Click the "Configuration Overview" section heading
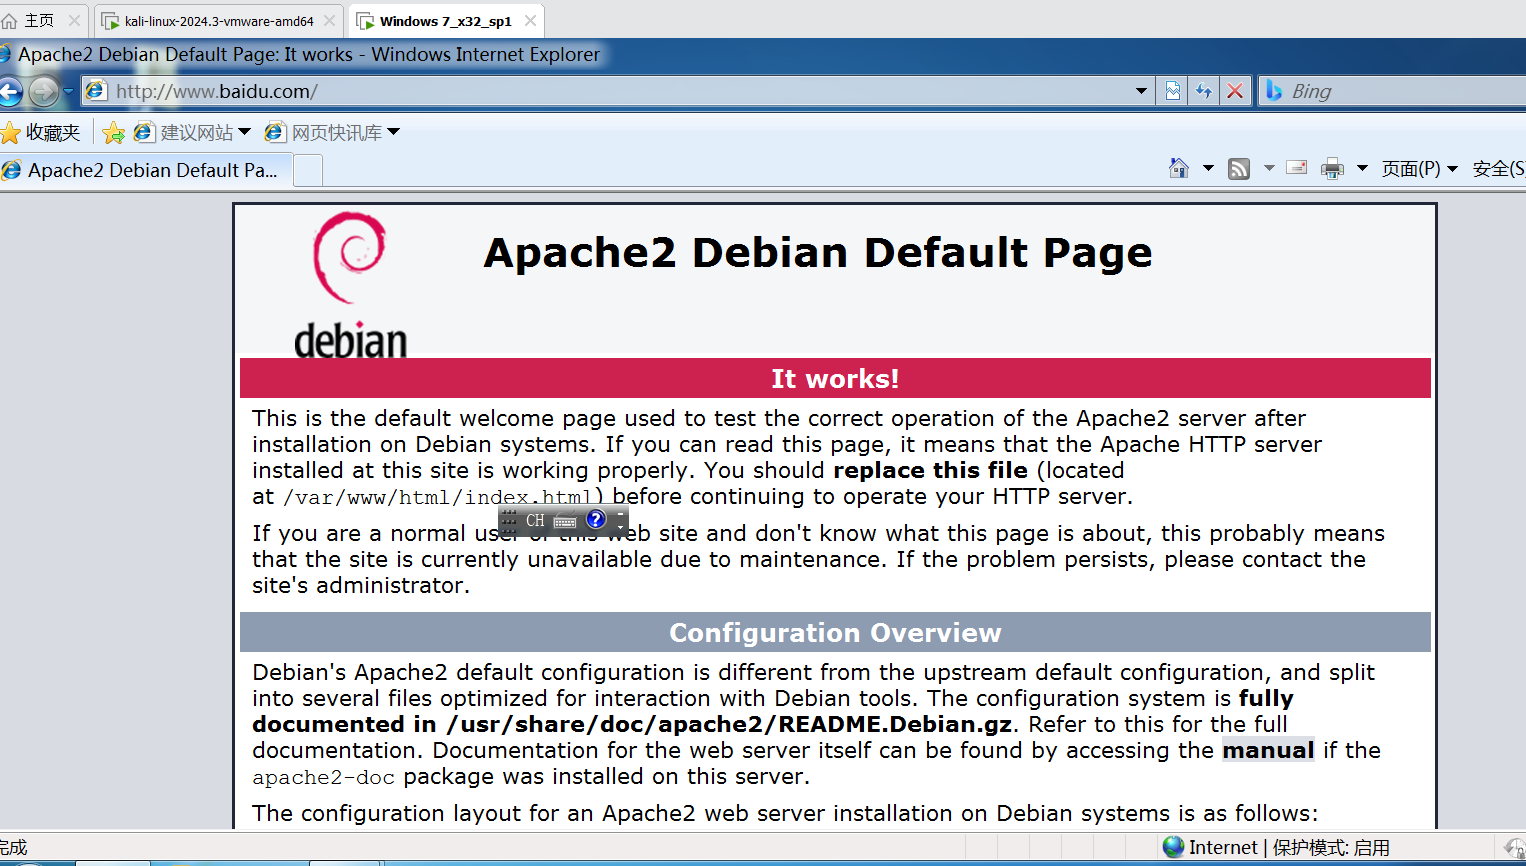The width and height of the screenshot is (1526, 866). click(835, 633)
